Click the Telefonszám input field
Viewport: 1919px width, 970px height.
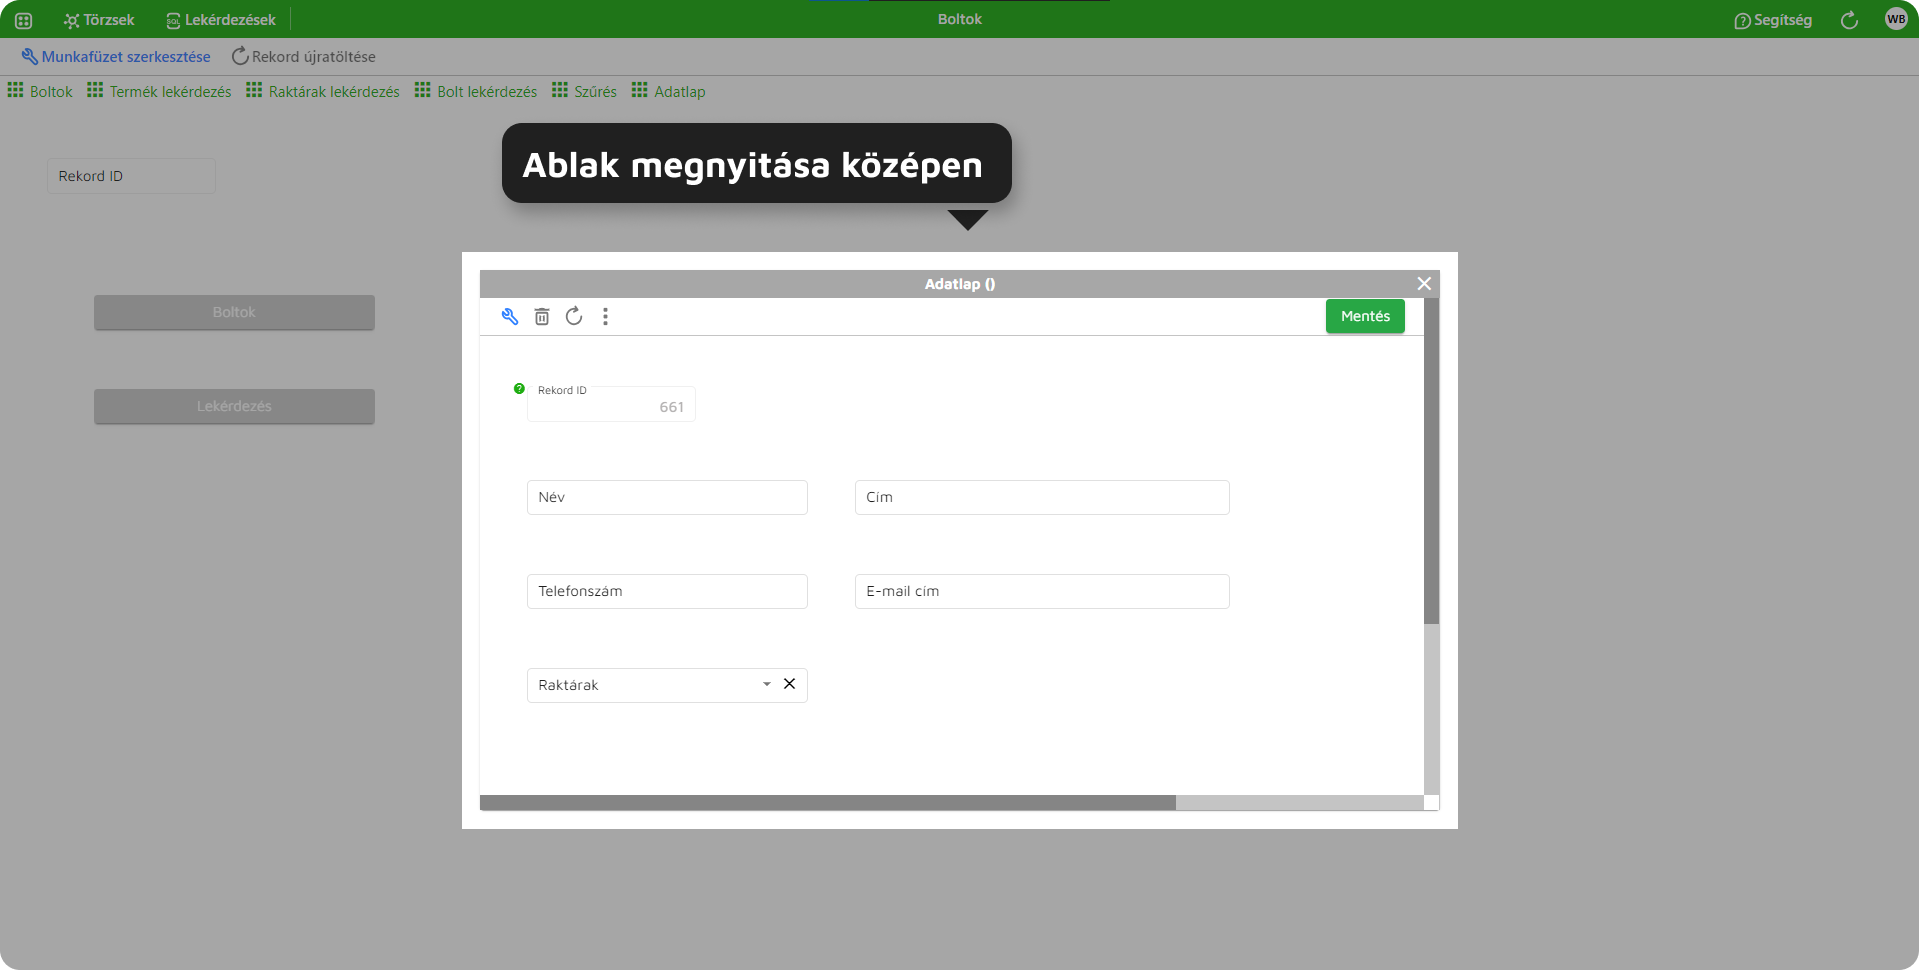667,591
